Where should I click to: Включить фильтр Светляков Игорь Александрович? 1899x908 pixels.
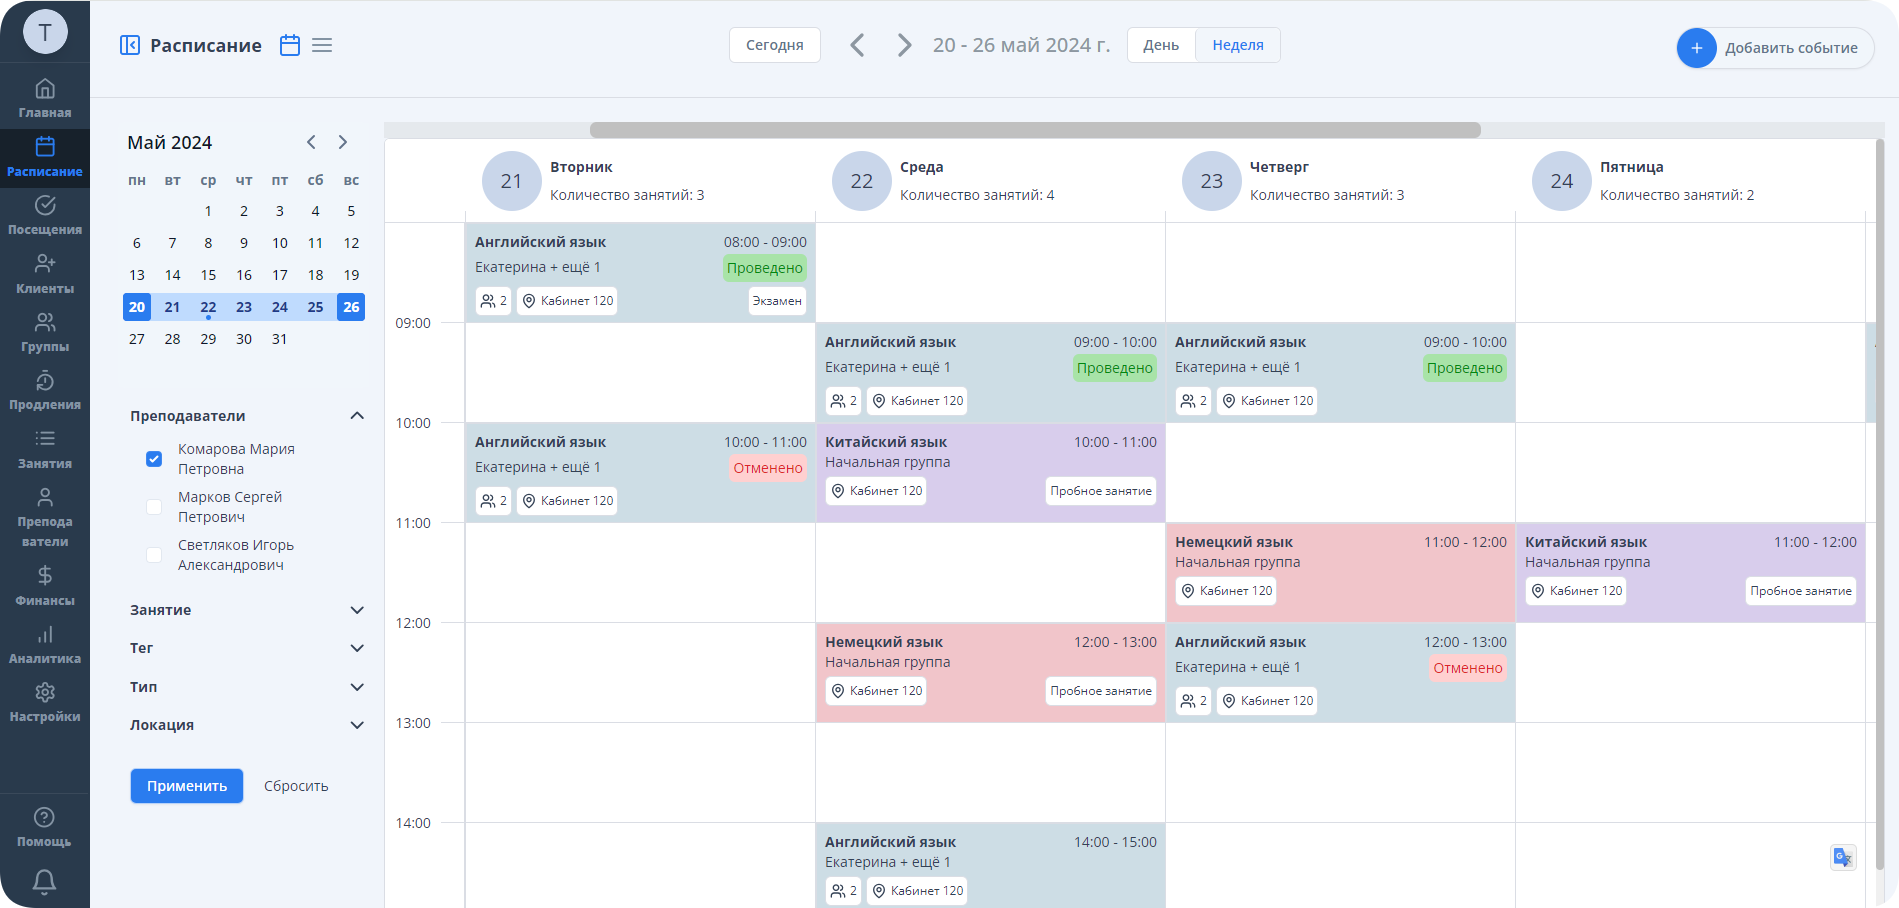(154, 555)
